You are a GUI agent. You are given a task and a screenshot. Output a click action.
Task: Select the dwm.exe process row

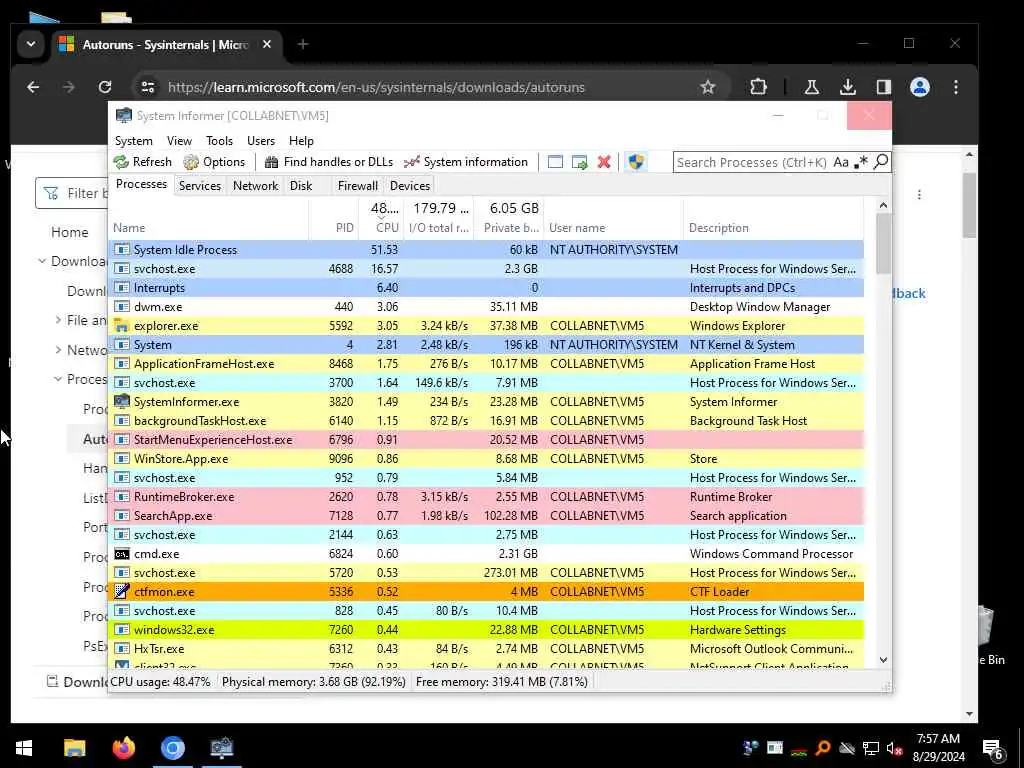487,306
